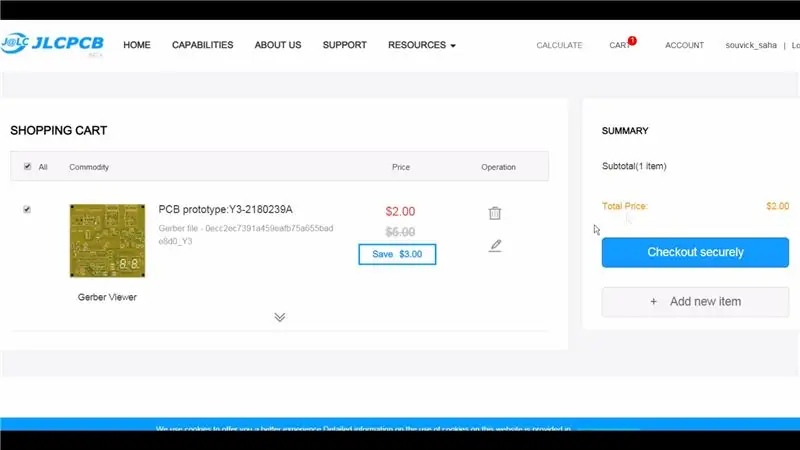Open the ACCOUNT menu
The image size is (800, 450).
point(684,45)
